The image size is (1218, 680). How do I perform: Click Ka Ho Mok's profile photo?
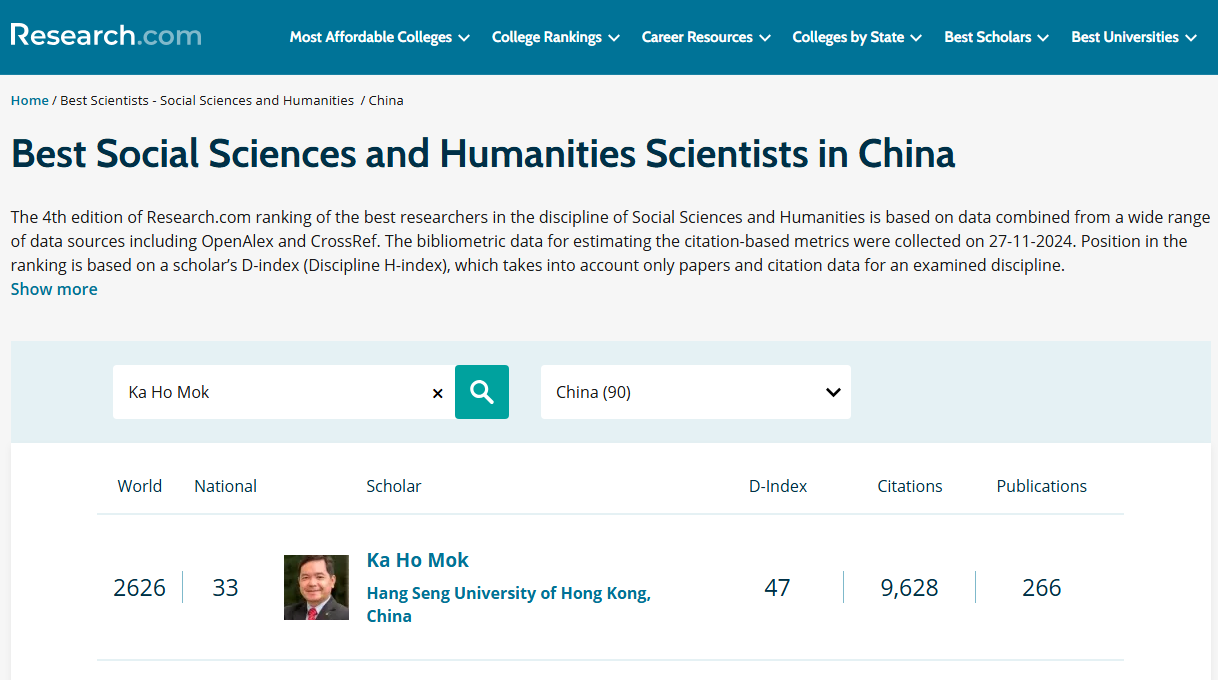[x=316, y=587]
